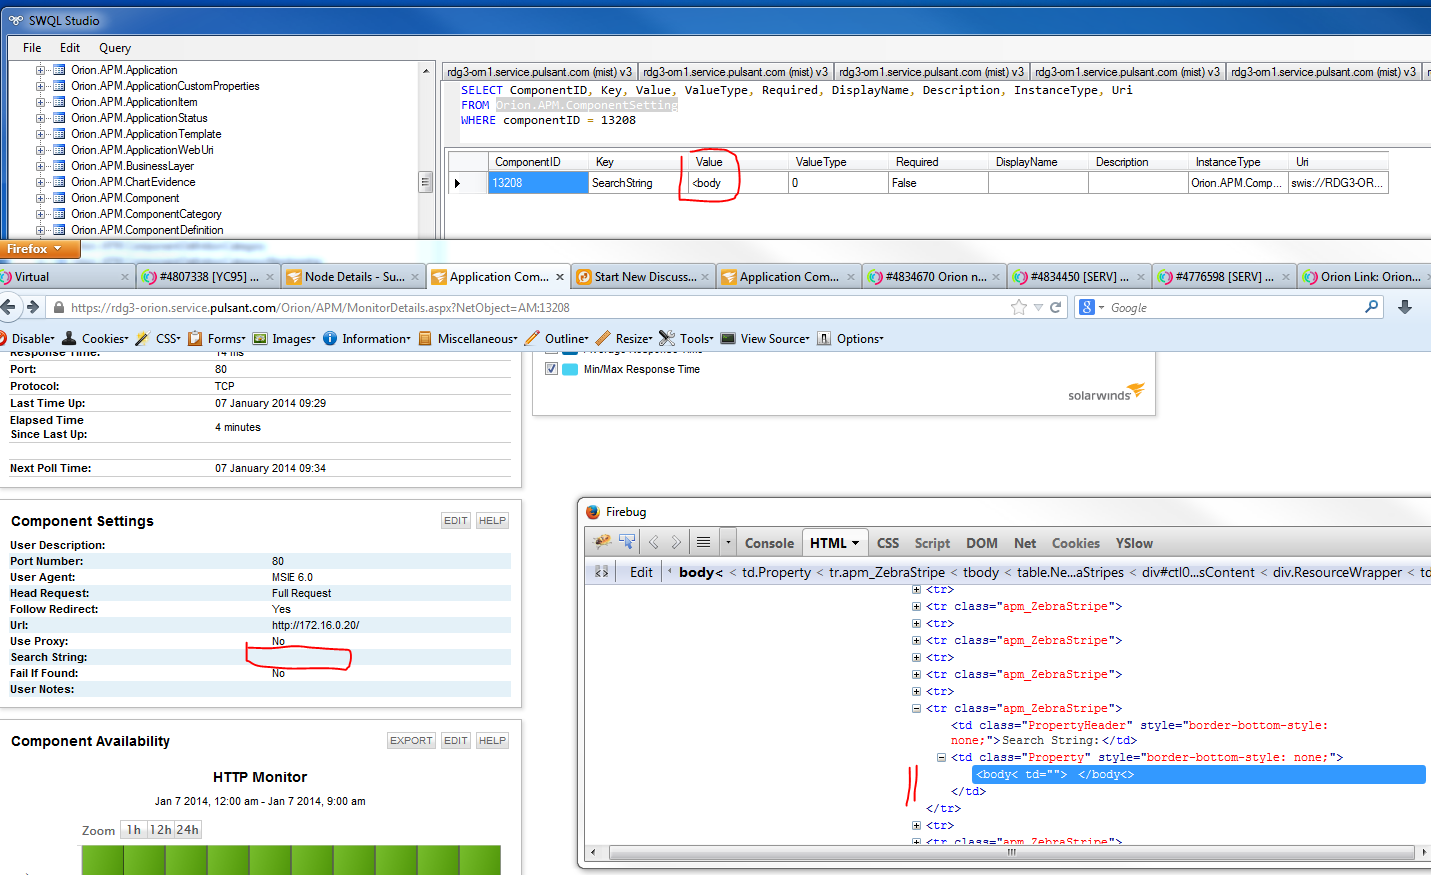Image resolution: width=1431 pixels, height=875 pixels.
Task: Open the Firefox downloads arrow
Action: pos(1405,307)
